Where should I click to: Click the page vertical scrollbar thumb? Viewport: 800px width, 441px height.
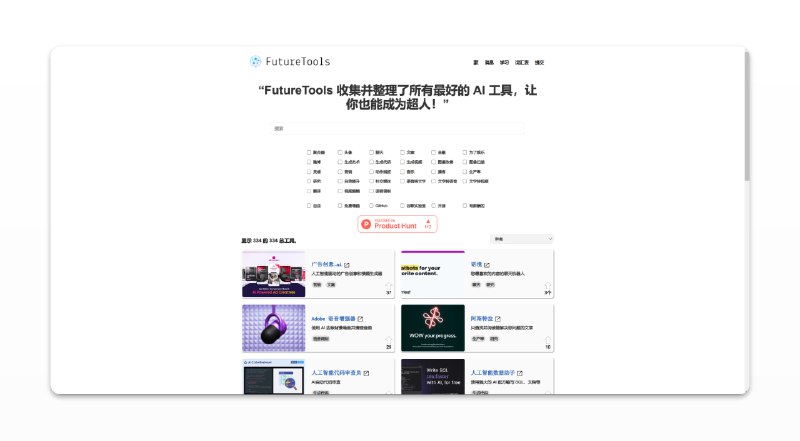(x=747, y=116)
